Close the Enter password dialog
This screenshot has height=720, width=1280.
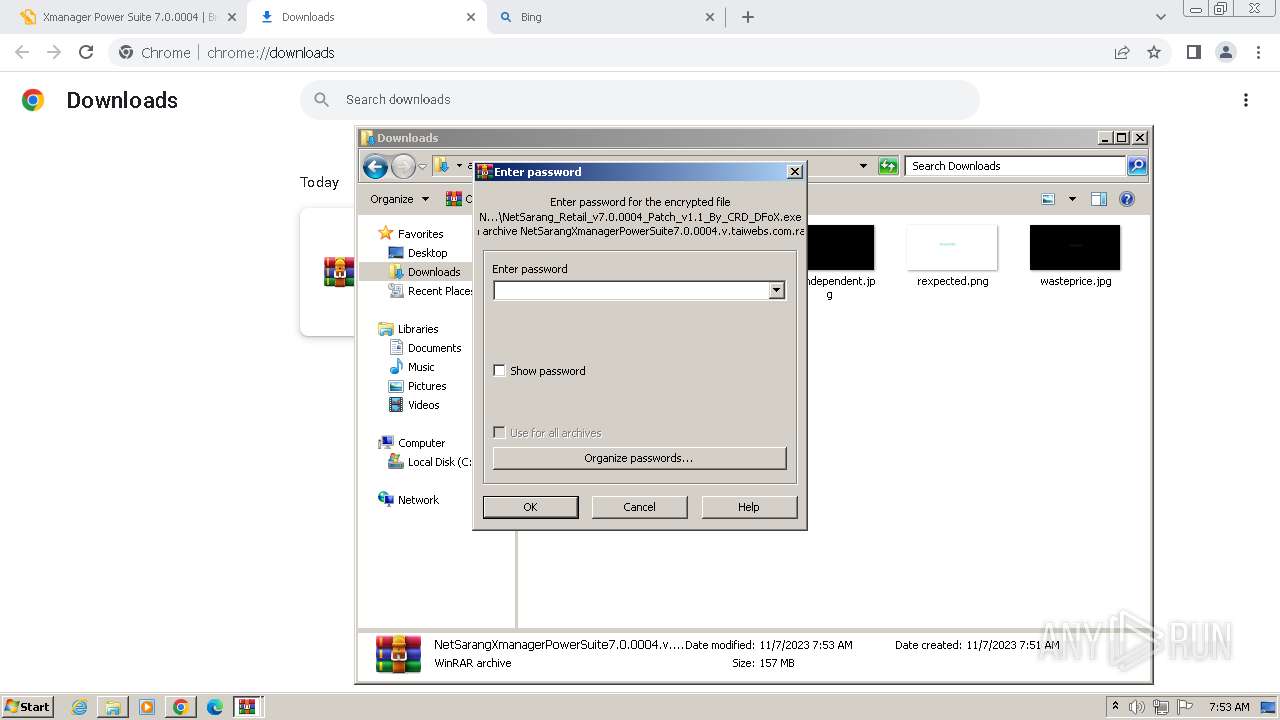click(x=795, y=172)
